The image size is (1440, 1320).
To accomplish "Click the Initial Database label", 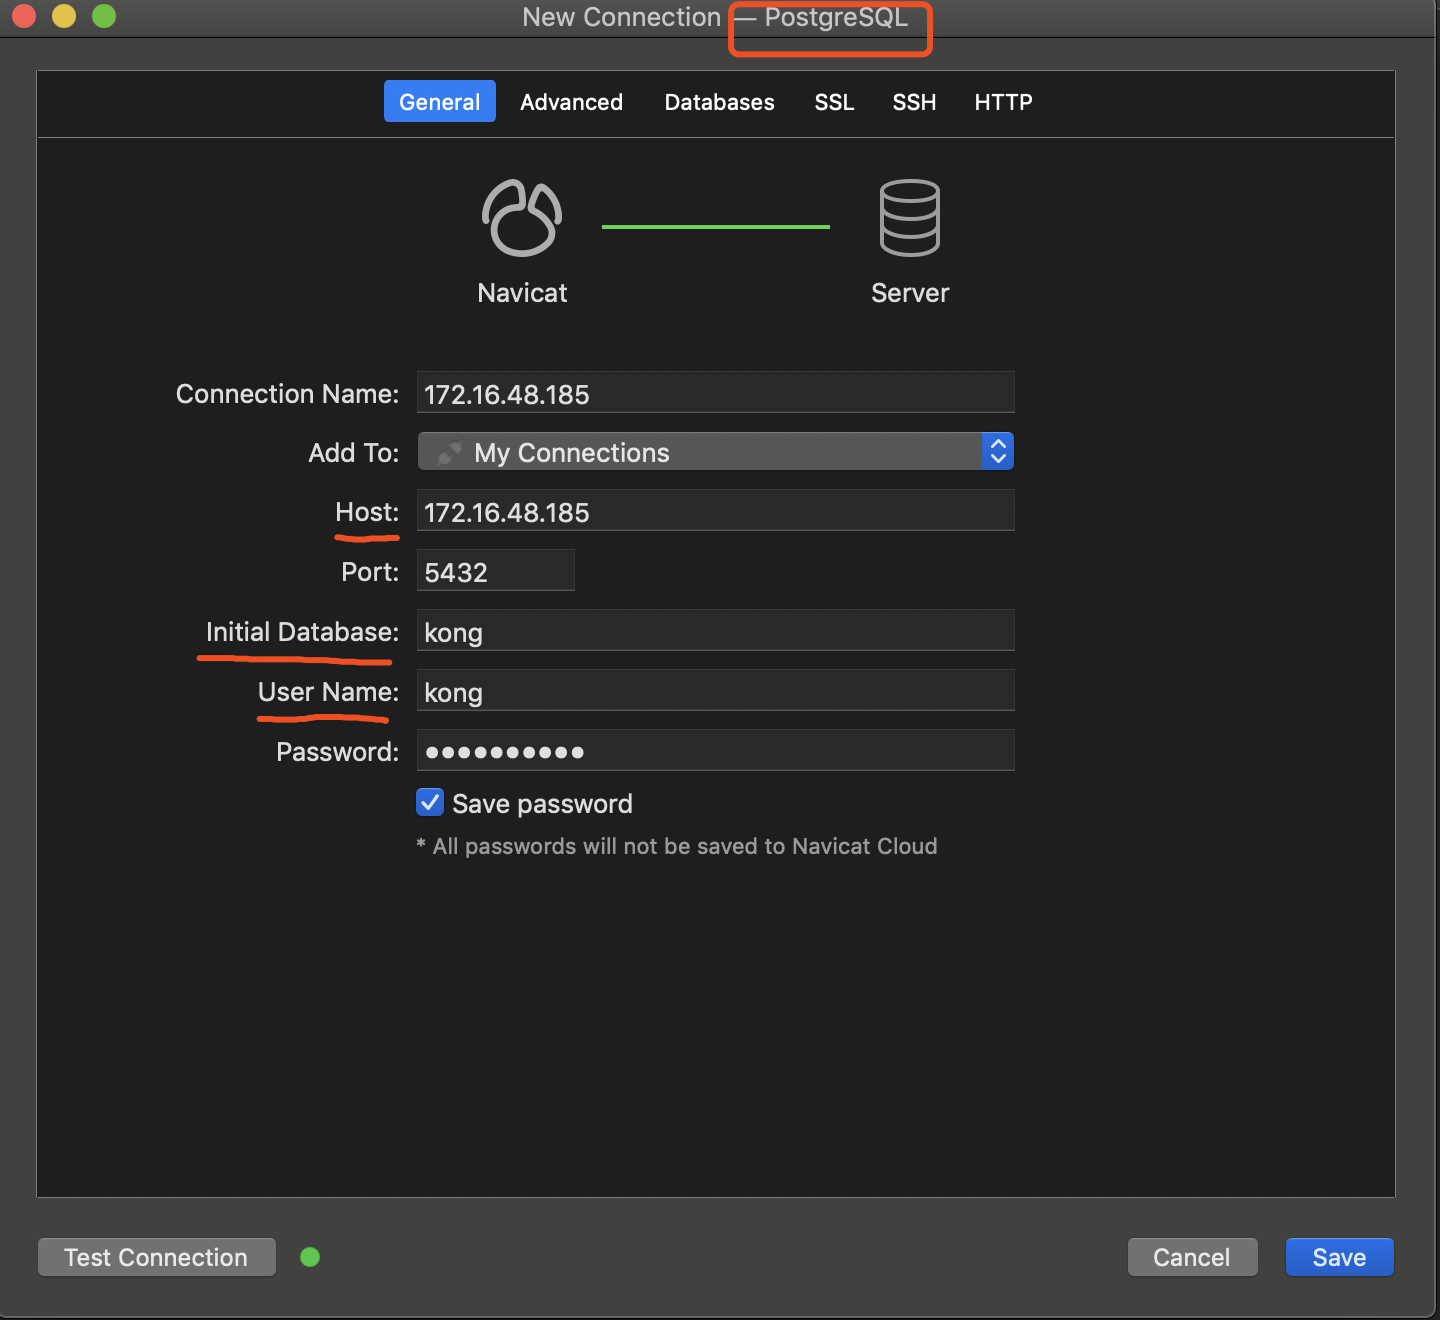I will click(x=302, y=632).
